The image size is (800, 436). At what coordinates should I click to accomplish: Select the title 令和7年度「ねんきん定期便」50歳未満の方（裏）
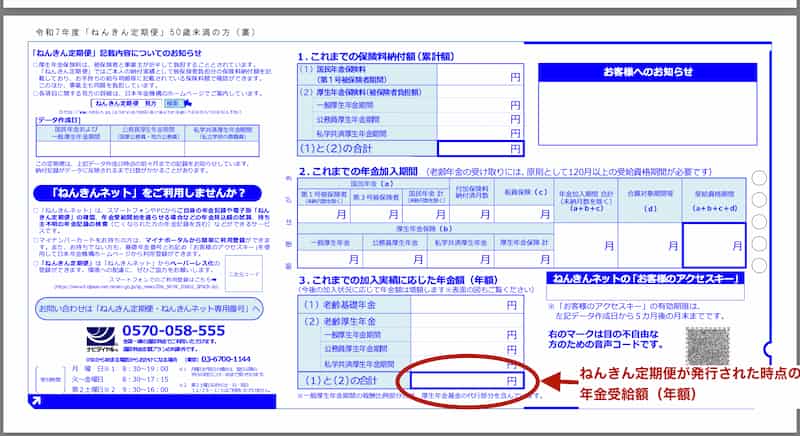146,32
